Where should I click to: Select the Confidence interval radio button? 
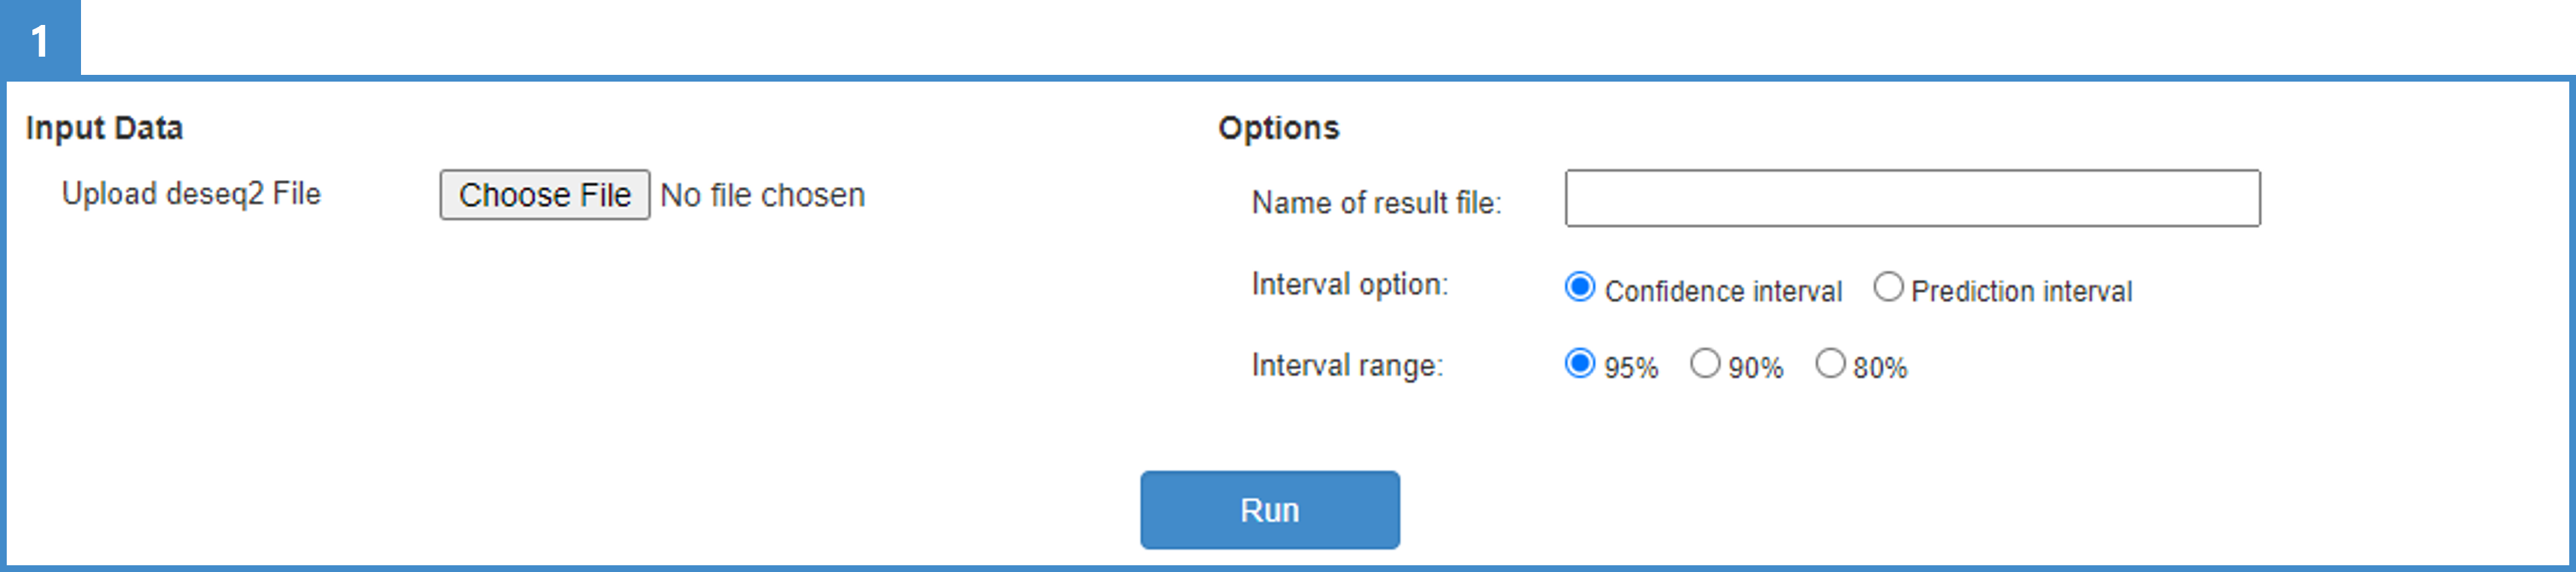pyautogui.click(x=1580, y=287)
